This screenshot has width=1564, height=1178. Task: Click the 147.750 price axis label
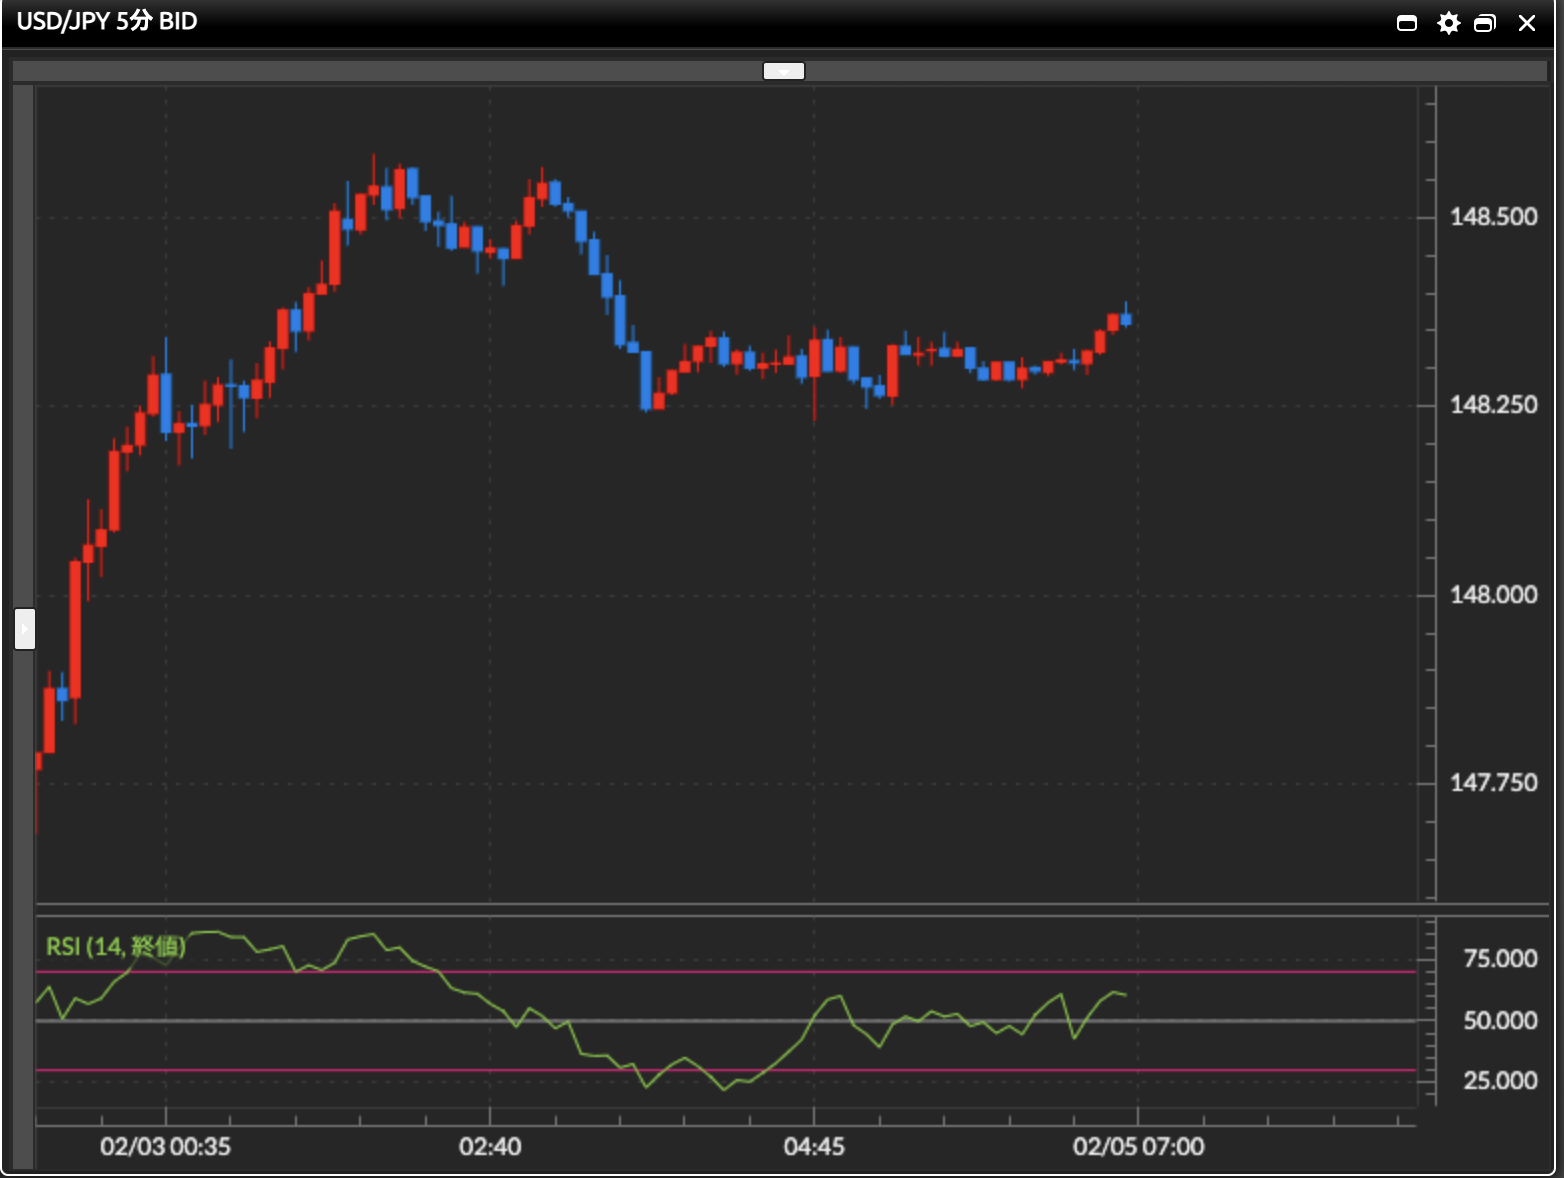point(1493,783)
